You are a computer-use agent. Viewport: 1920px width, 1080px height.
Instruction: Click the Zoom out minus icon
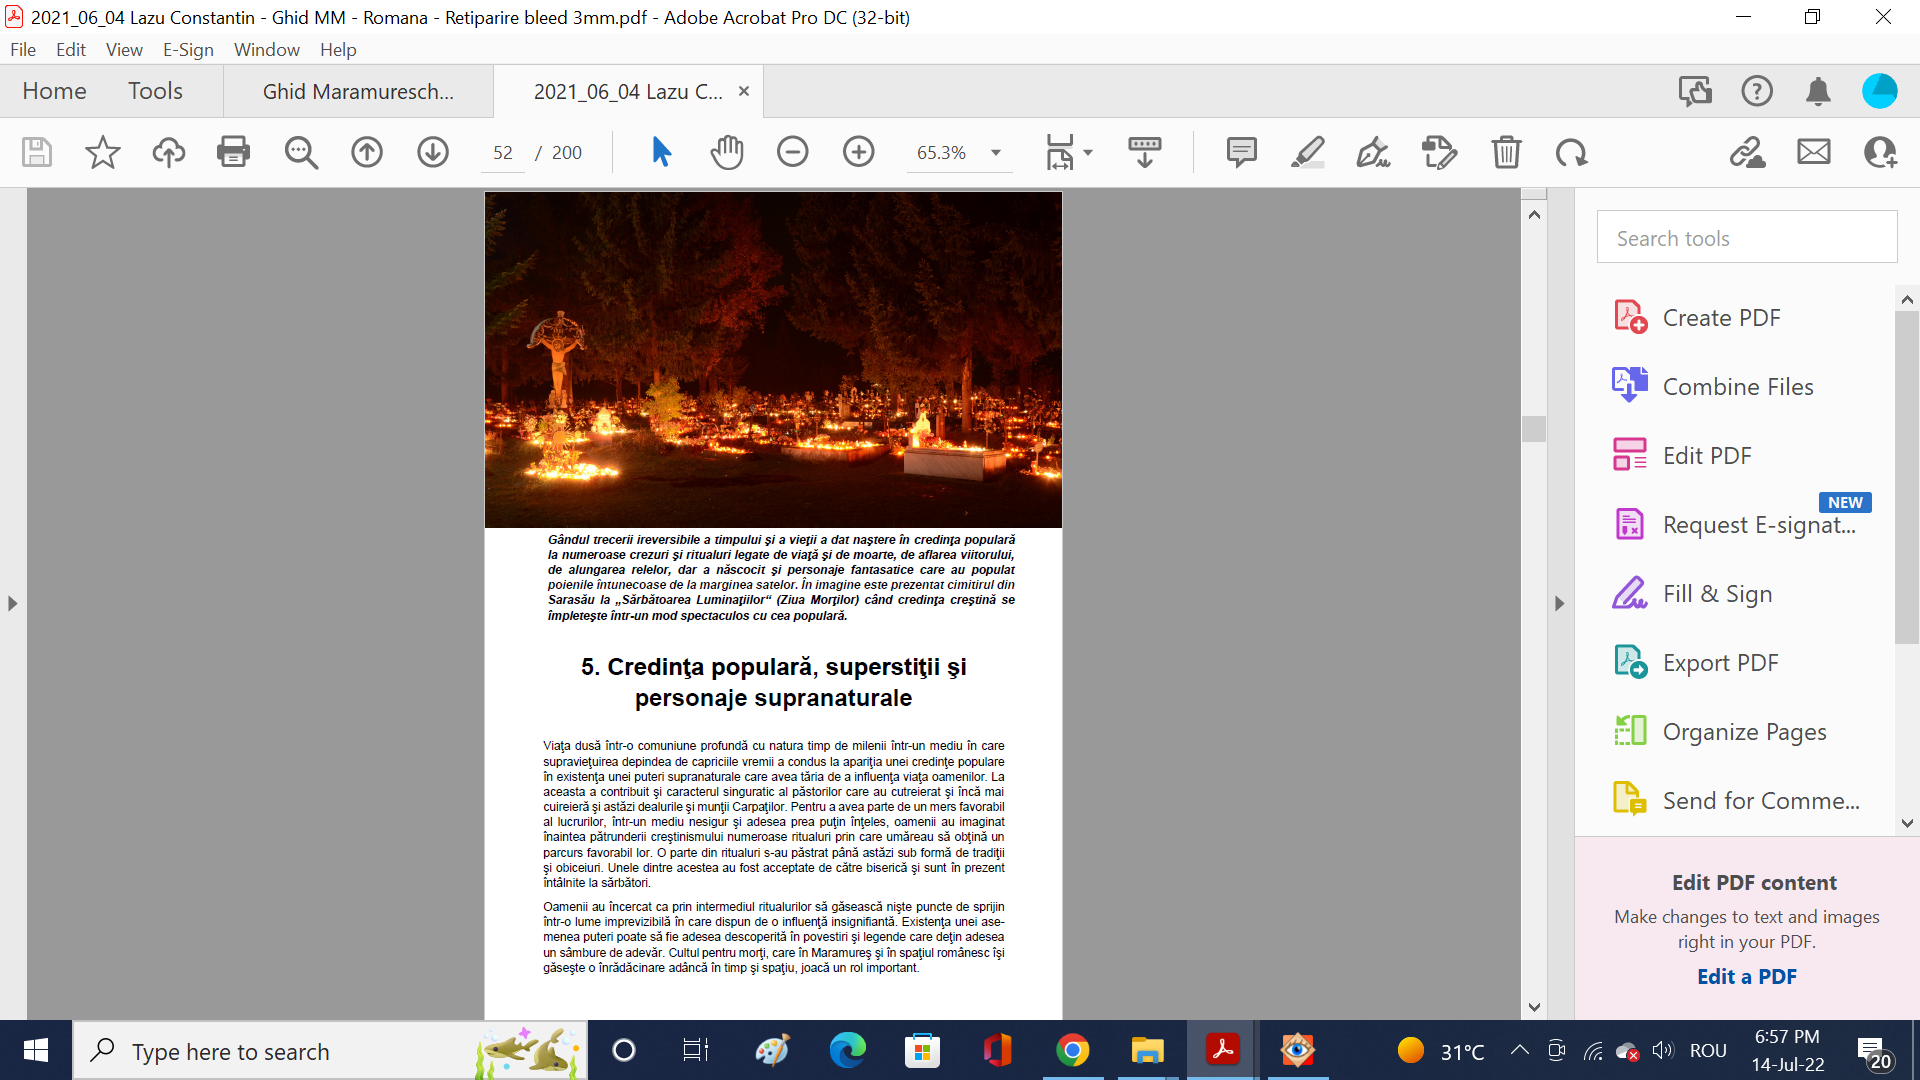pyautogui.click(x=792, y=152)
